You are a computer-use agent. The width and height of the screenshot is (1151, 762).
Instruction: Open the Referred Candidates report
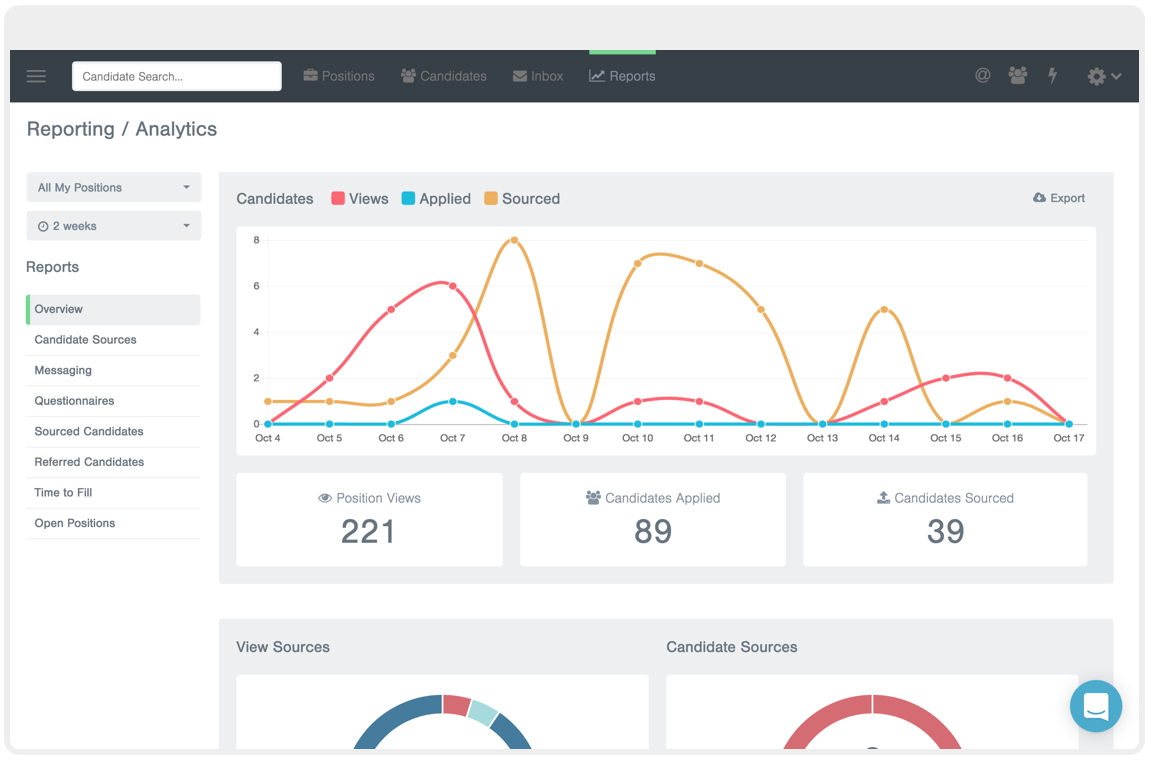click(x=113, y=462)
